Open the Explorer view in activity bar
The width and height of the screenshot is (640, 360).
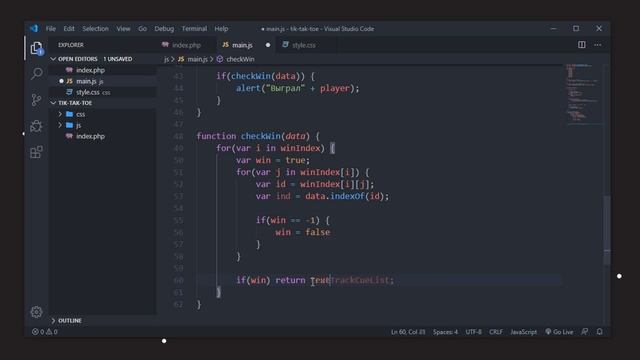pos(36,48)
